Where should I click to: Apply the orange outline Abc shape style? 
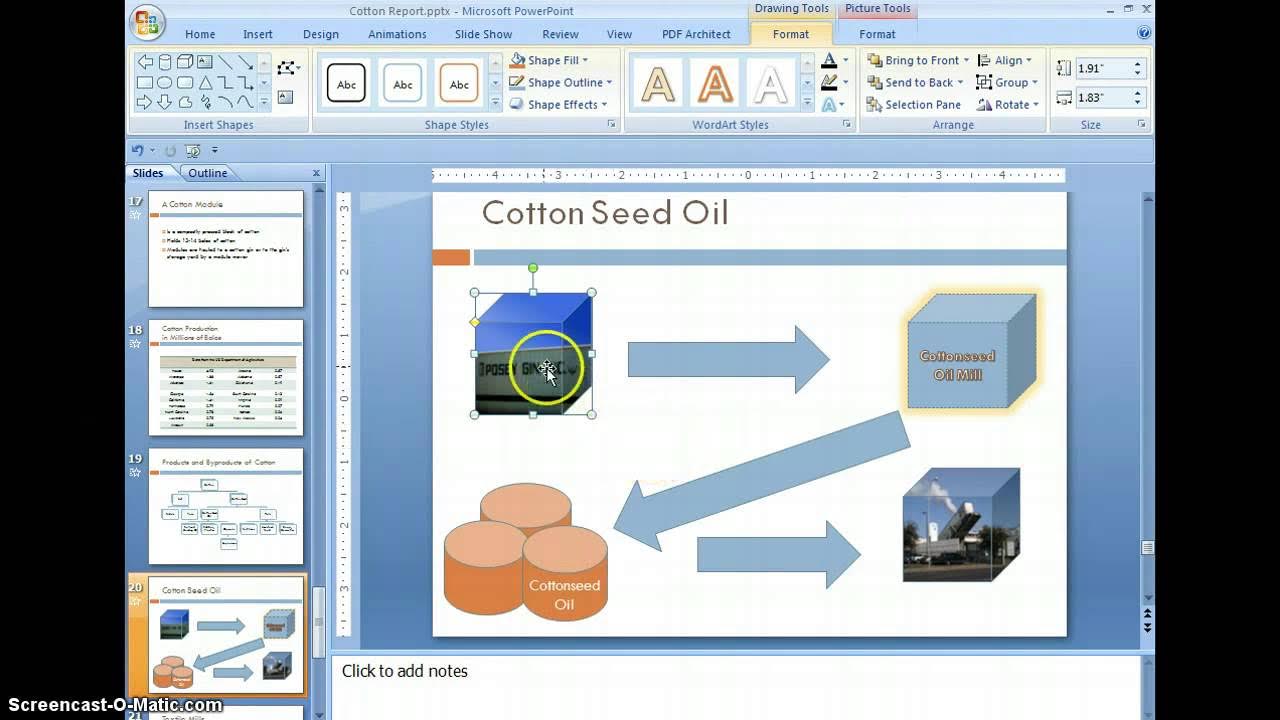(459, 84)
